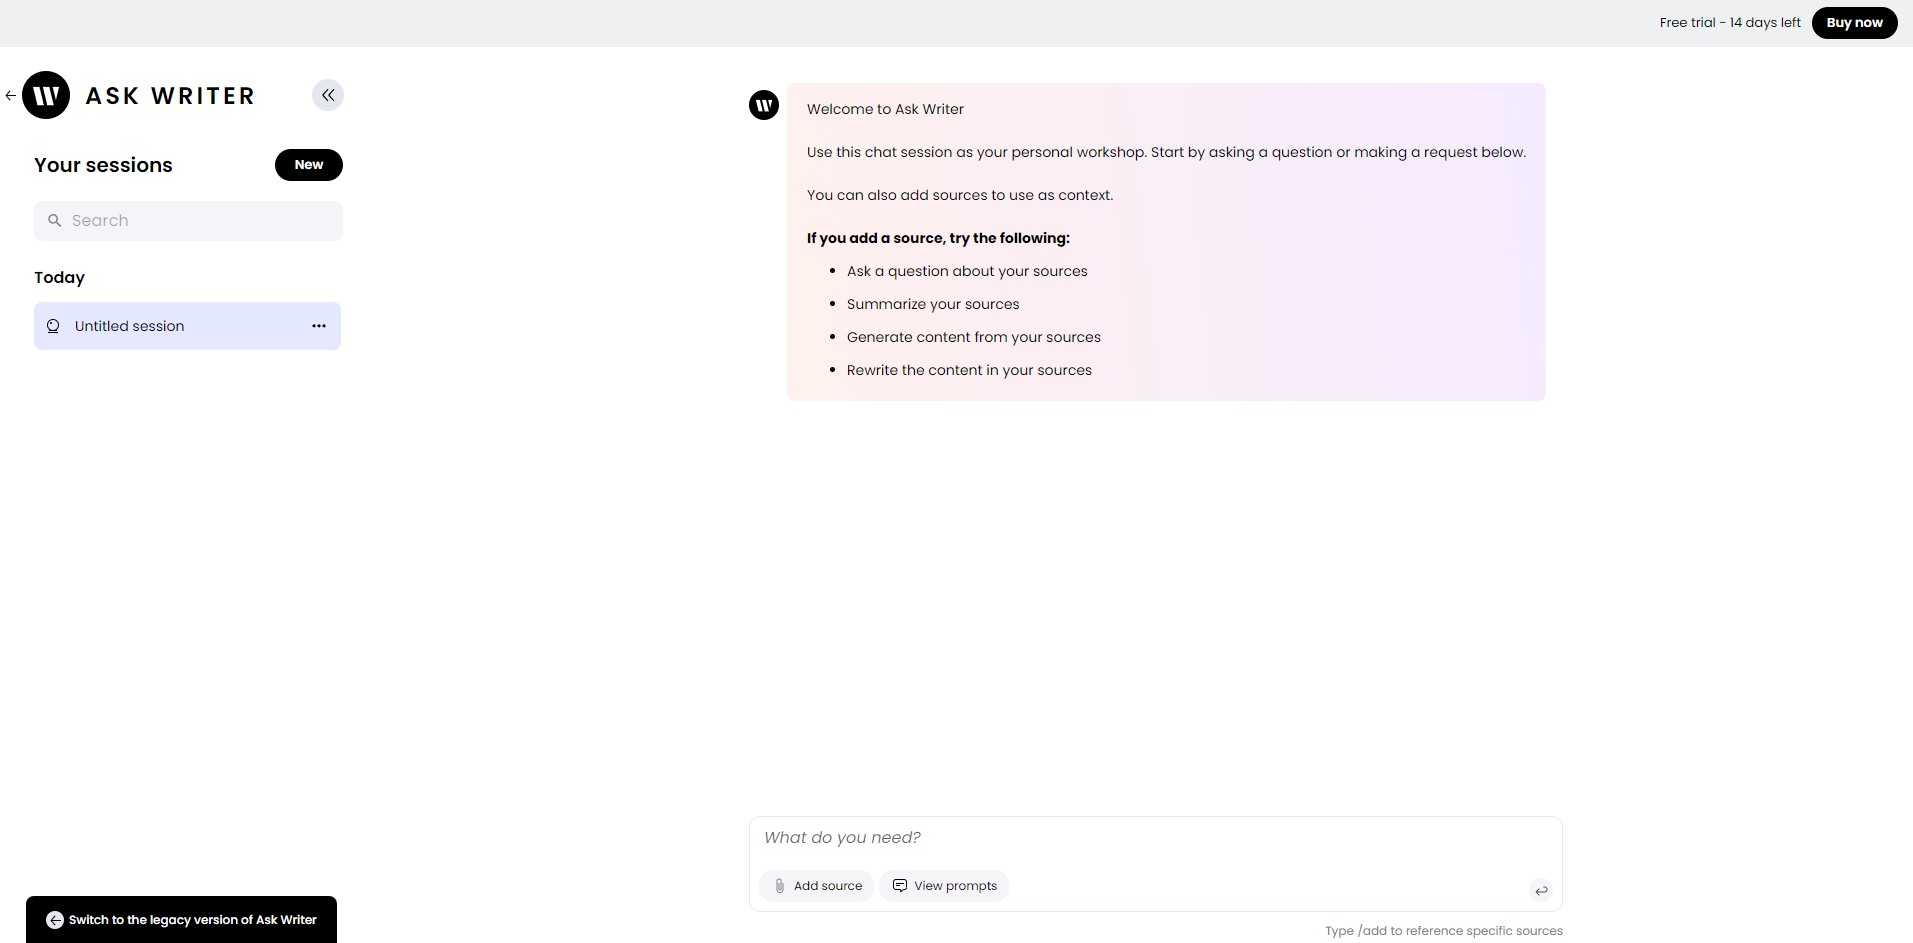
Task: Start a new session with the New button
Action: [309, 165]
